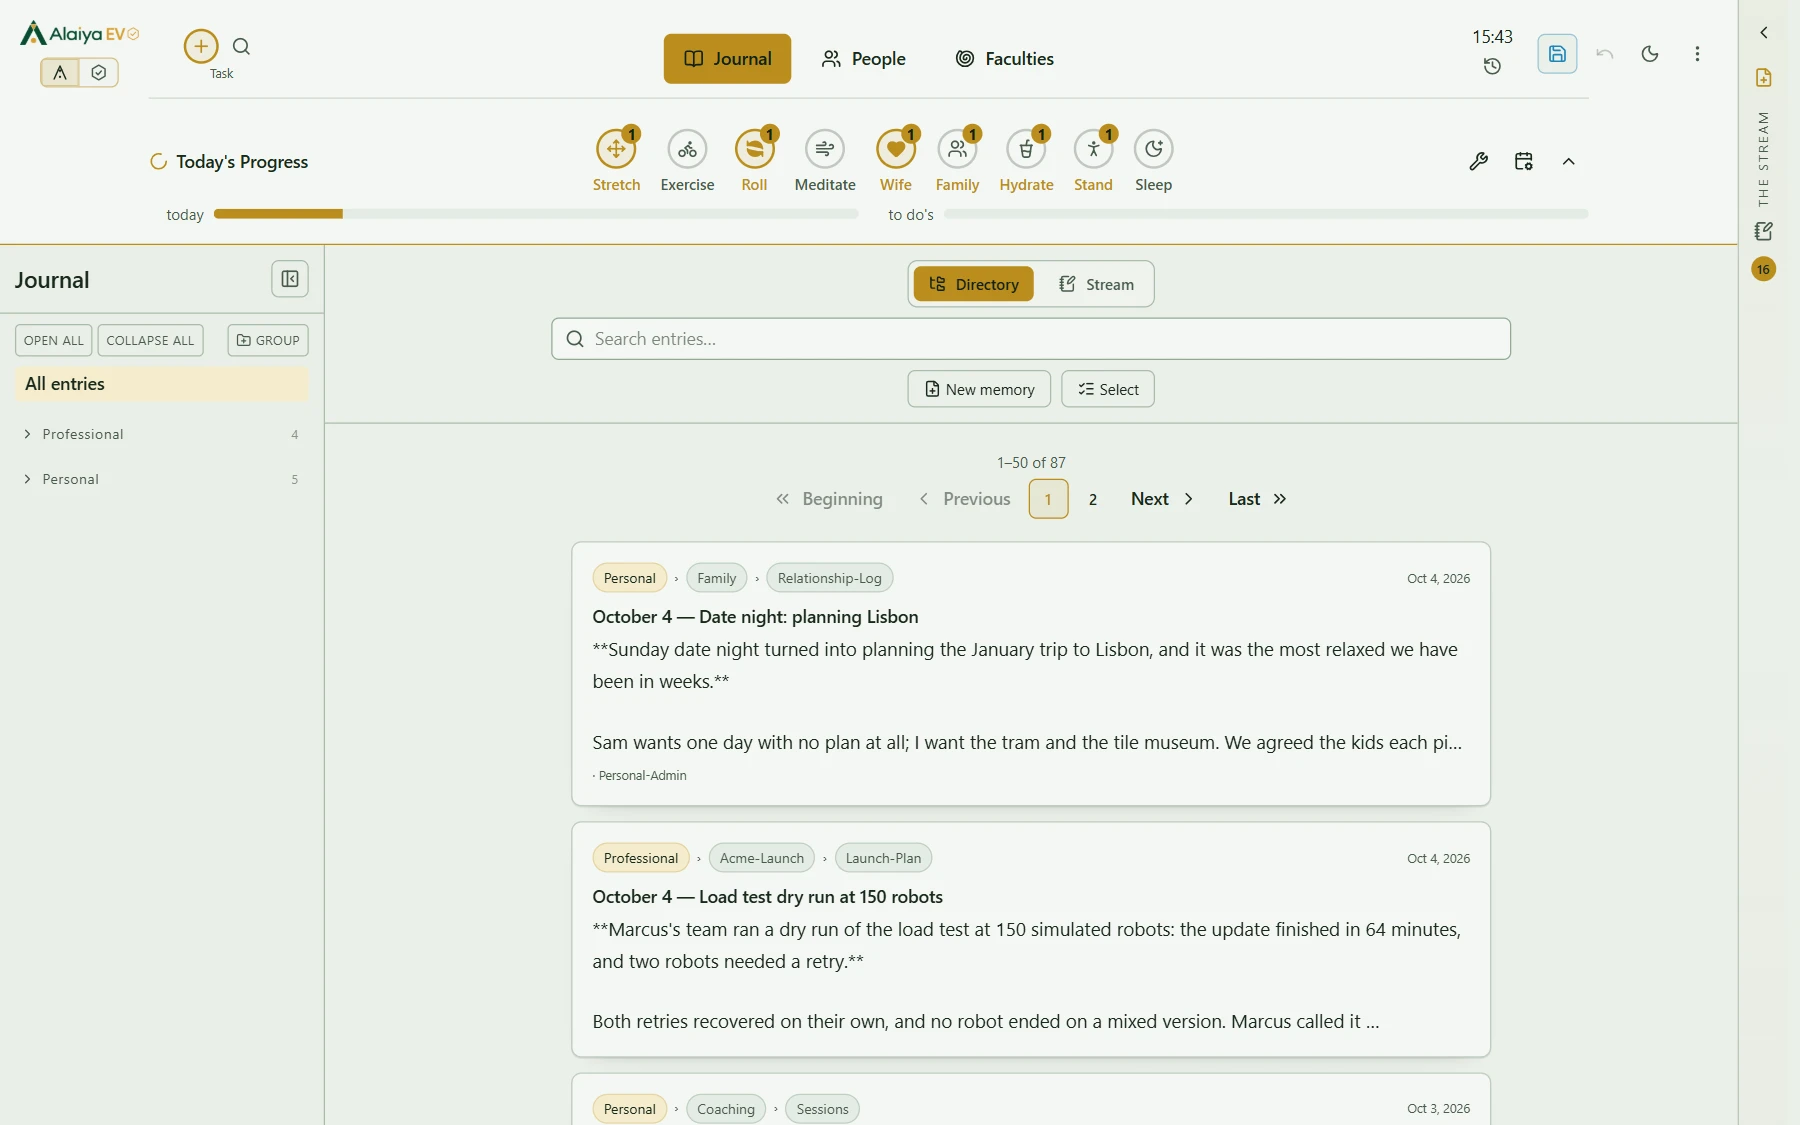Click the 16 count badge
The width and height of the screenshot is (1800, 1125).
point(1764,269)
